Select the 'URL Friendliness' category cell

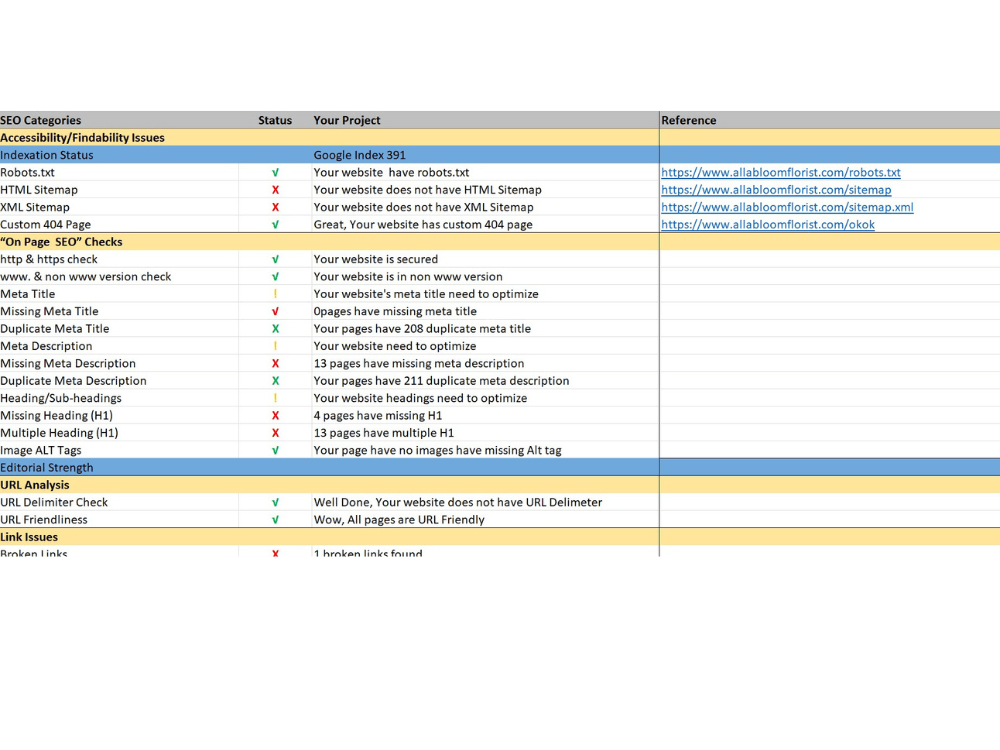119,519
